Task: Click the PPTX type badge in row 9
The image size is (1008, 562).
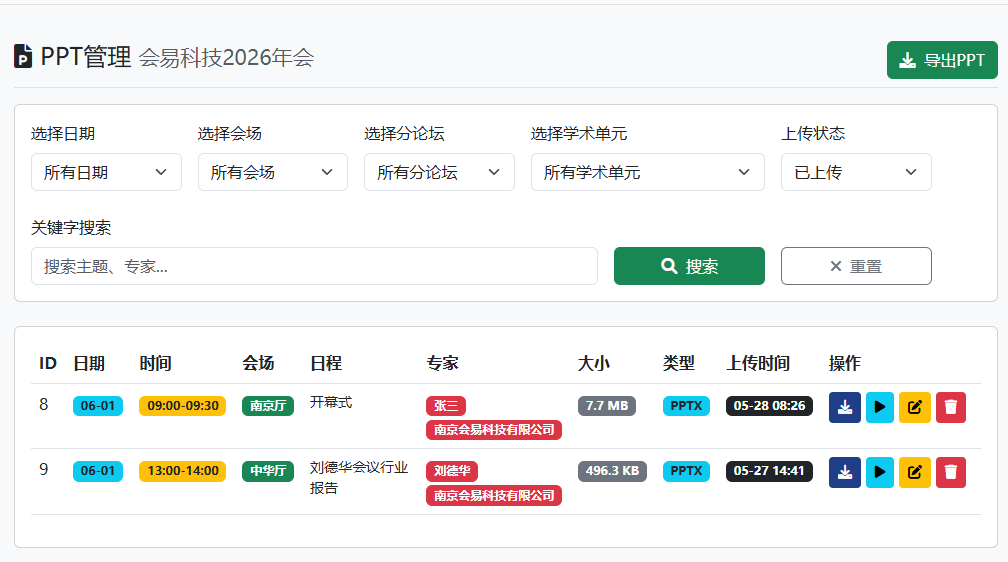Action: tap(686, 471)
